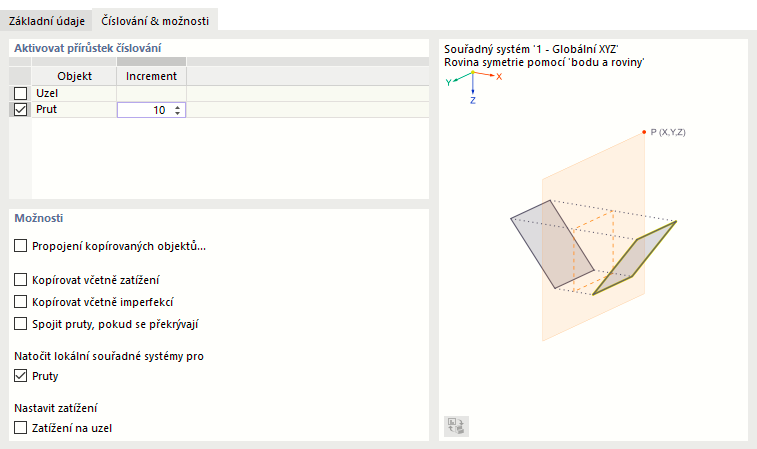Enable numbering increment for Uzel
The width and height of the screenshot is (757, 449).
(21, 93)
